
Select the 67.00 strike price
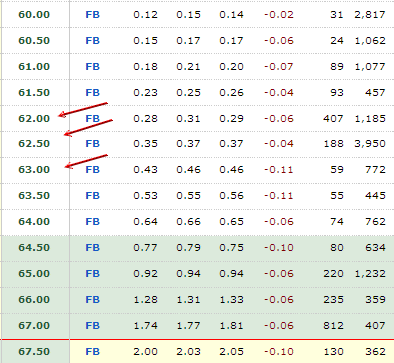tap(34, 326)
